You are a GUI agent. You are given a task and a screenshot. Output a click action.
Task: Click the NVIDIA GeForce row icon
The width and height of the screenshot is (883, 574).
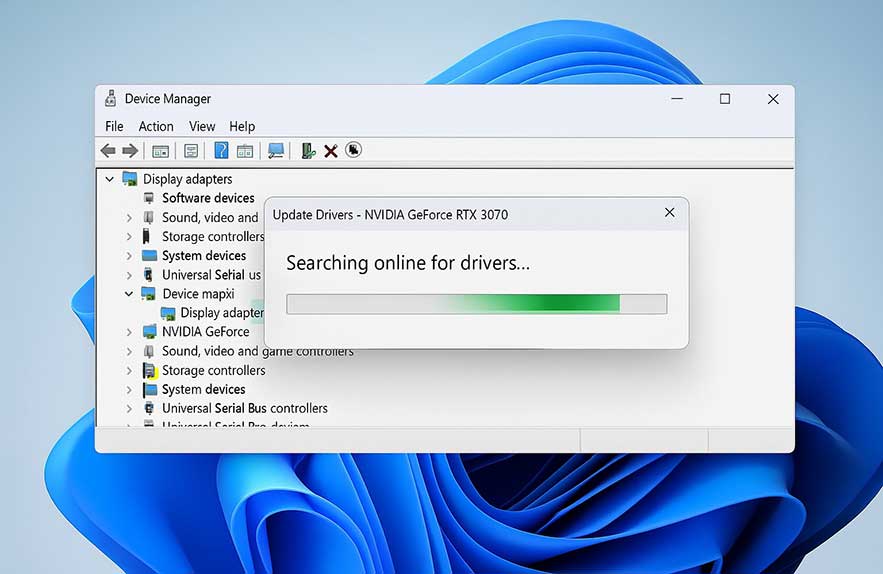[x=150, y=332]
